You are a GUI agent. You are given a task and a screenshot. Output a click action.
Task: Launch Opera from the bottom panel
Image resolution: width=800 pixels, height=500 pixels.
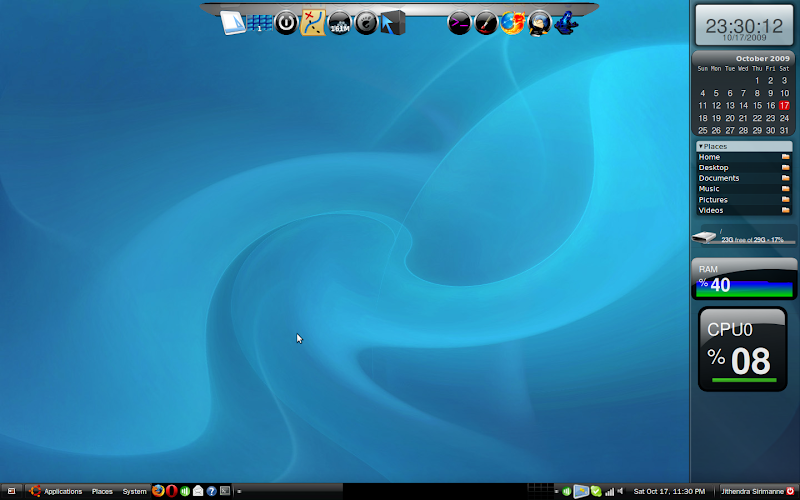coord(171,491)
